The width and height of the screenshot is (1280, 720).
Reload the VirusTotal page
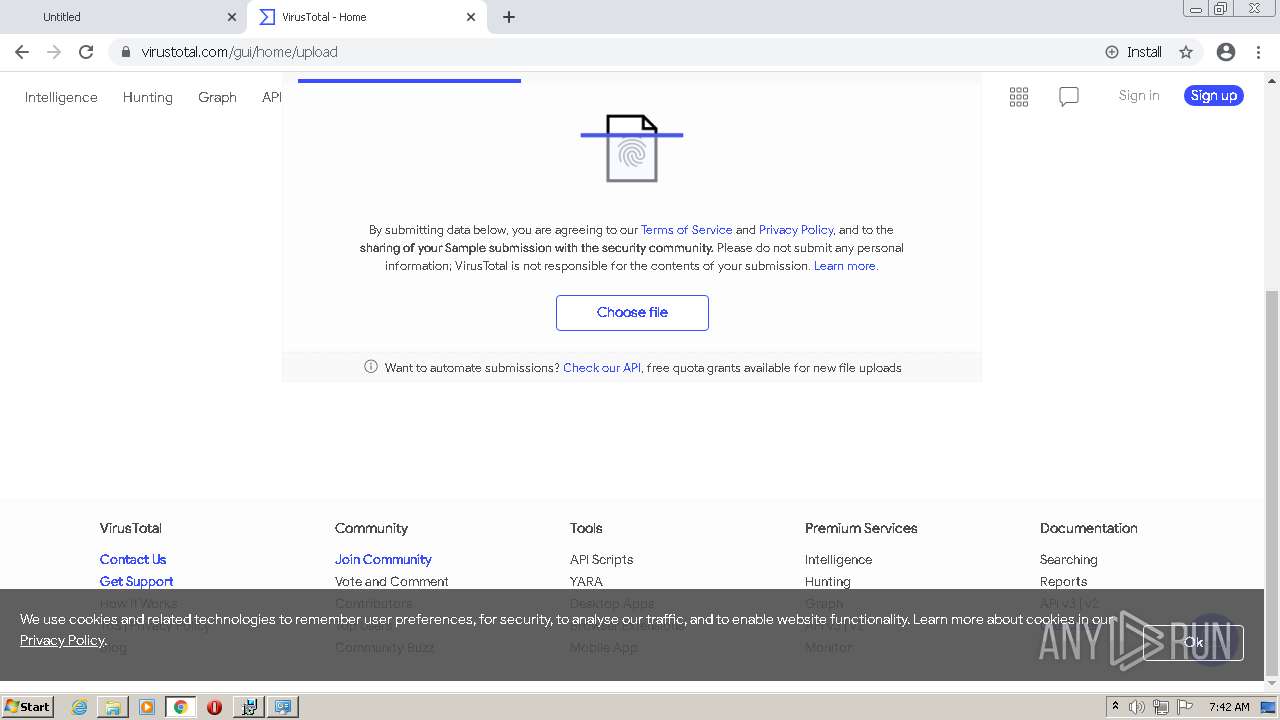tap(86, 52)
